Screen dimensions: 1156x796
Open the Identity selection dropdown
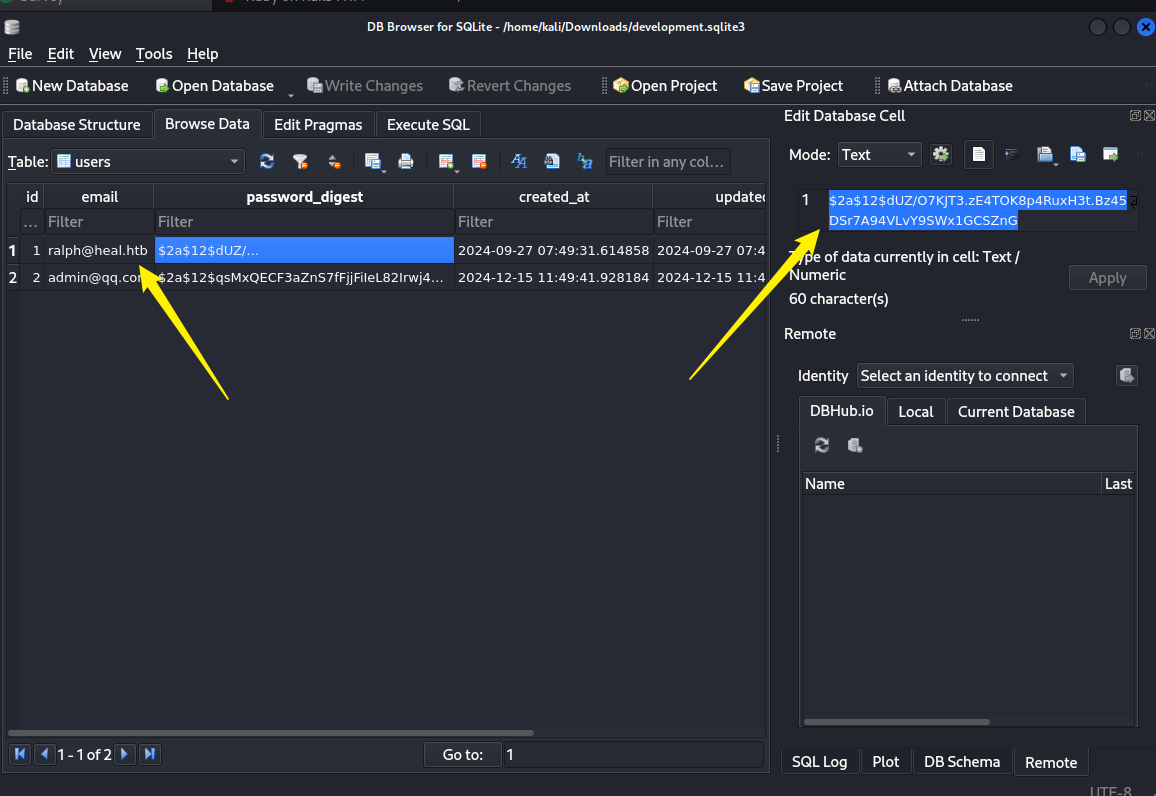coord(964,376)
